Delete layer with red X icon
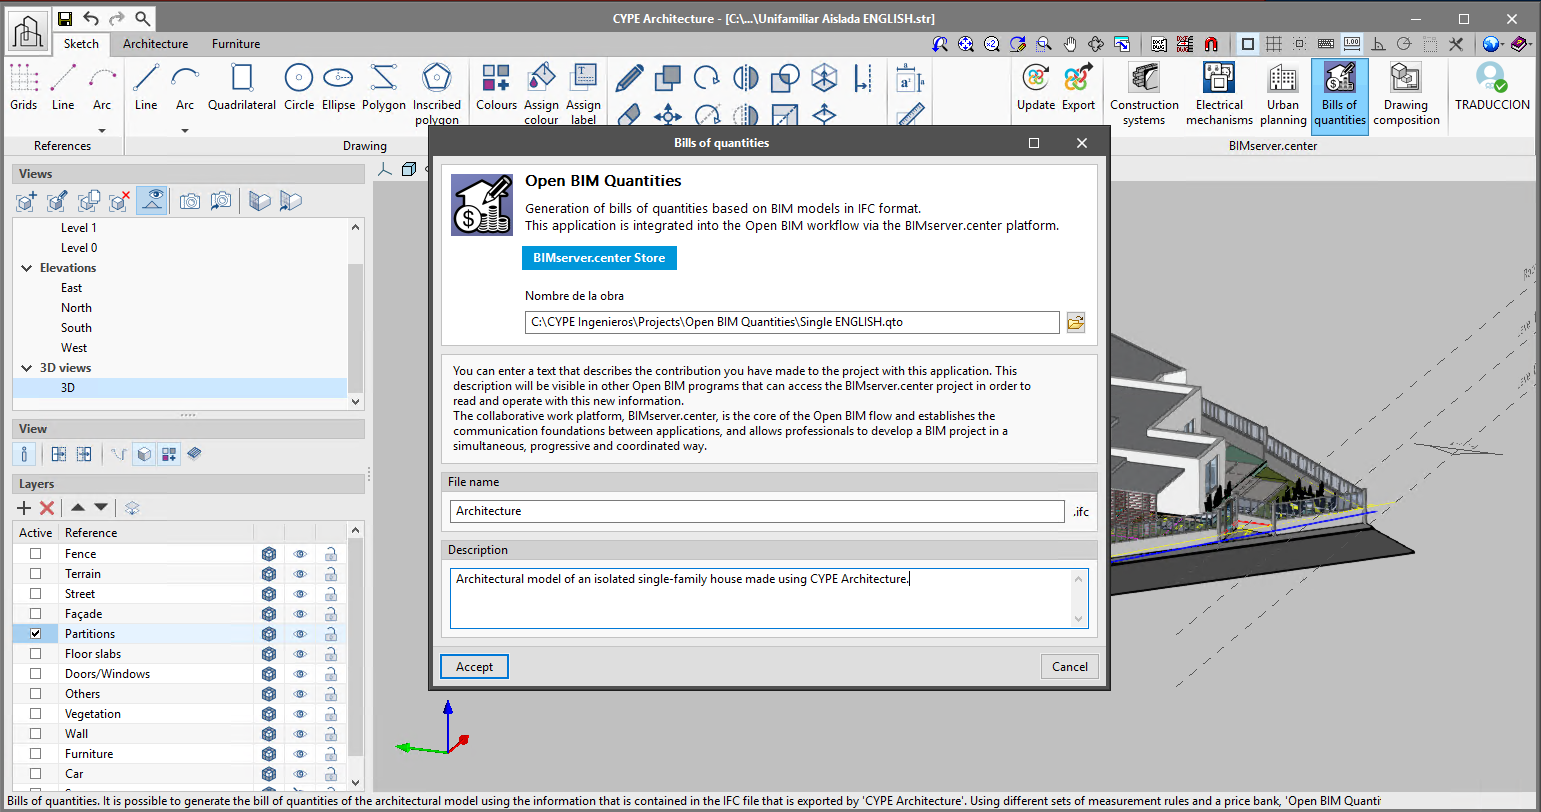1541x812 pixels. point(46,508)
